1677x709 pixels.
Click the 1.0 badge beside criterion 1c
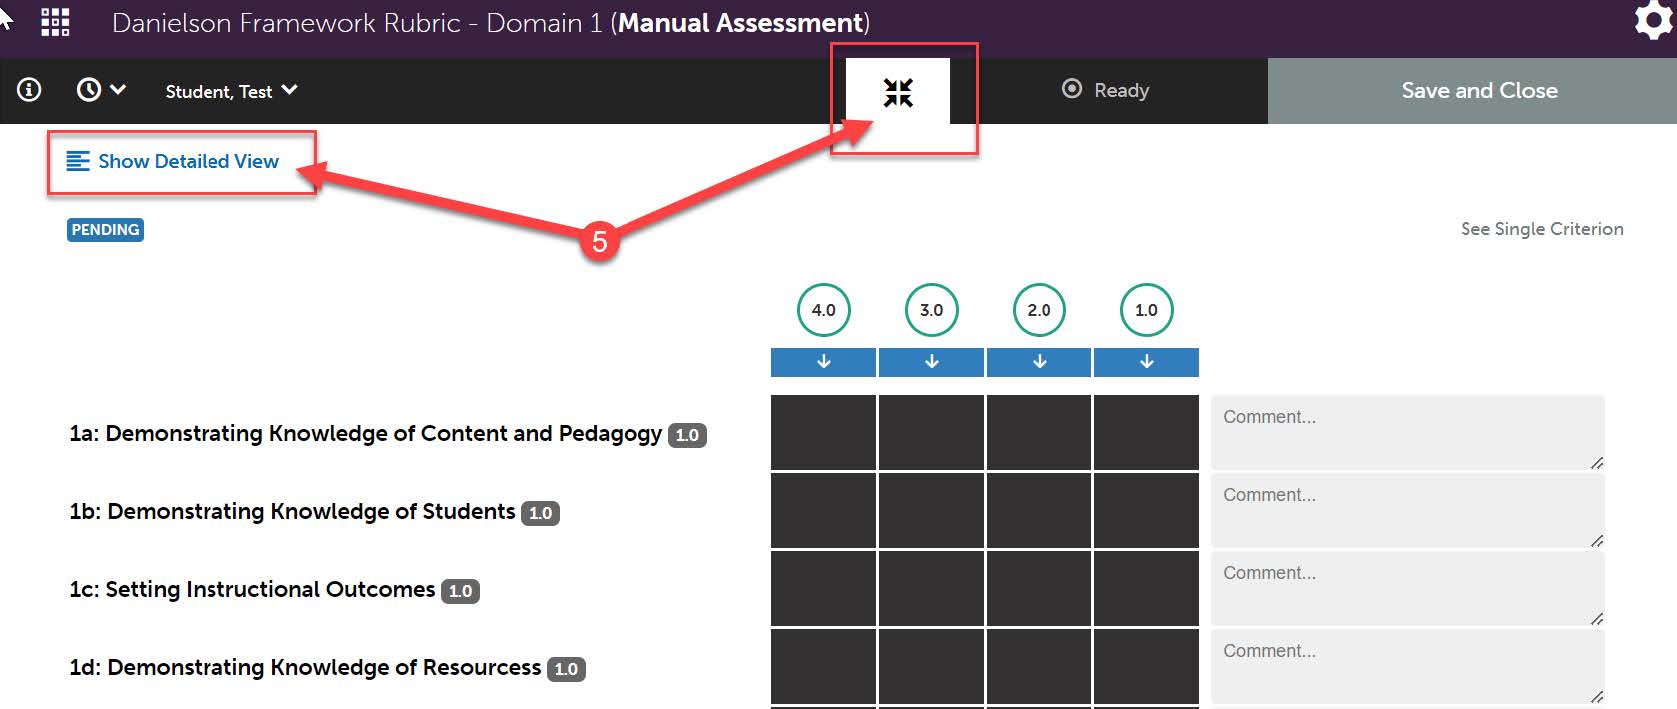coord(460,591)
